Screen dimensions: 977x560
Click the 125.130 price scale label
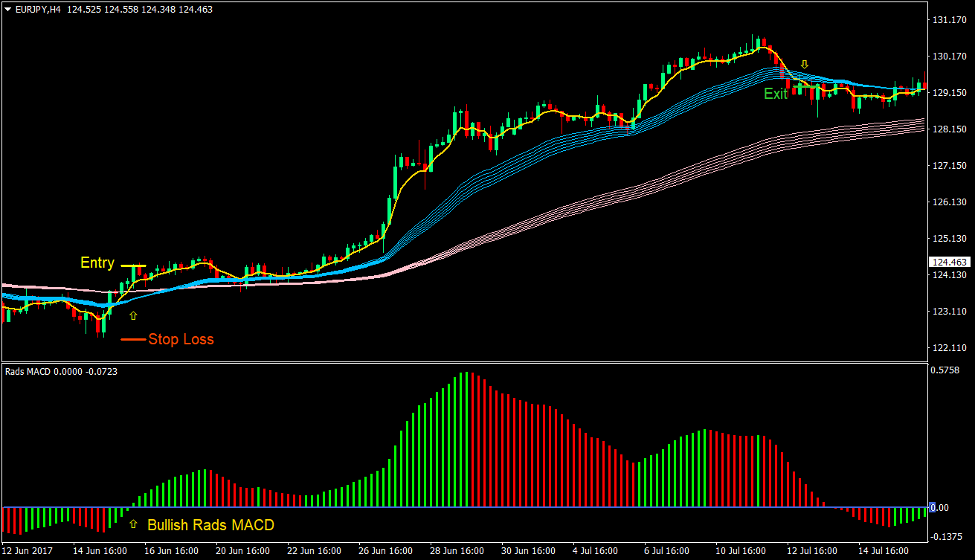950,239
